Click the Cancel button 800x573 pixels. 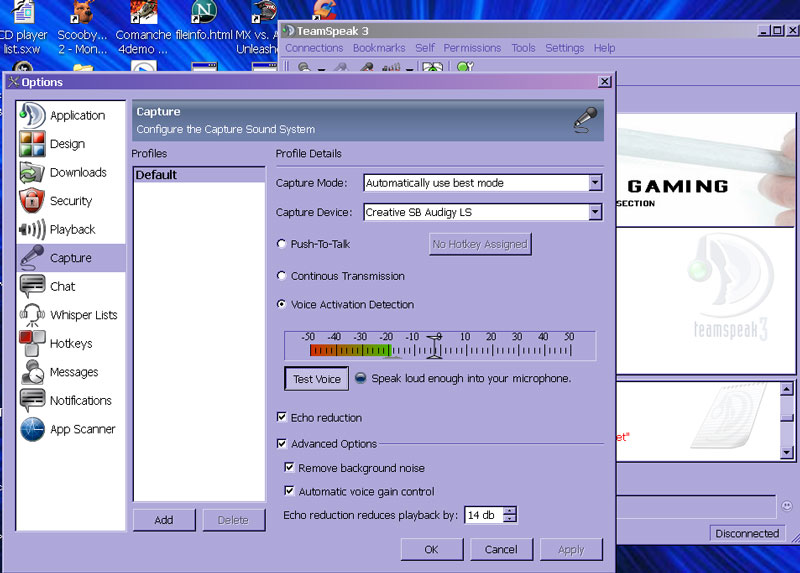[x=501, y=550]
